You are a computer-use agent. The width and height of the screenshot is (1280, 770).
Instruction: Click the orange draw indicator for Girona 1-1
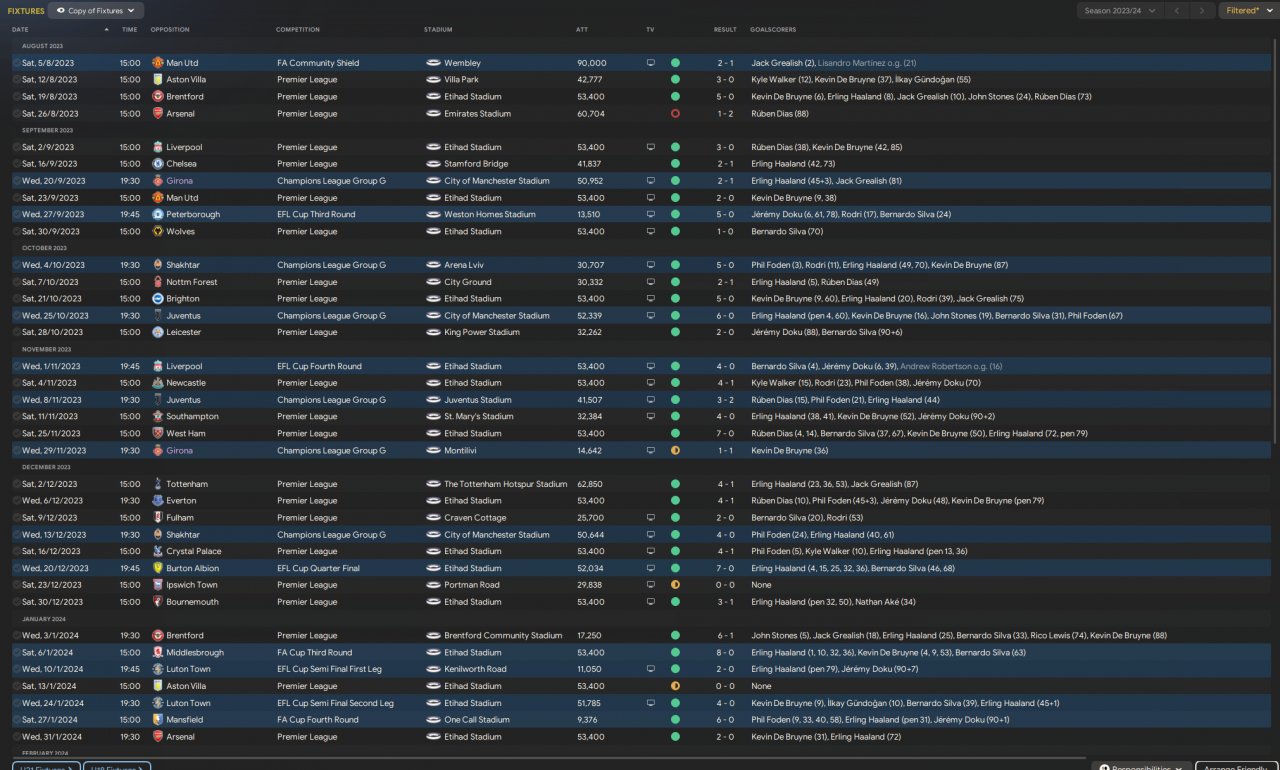click(675, 450)
